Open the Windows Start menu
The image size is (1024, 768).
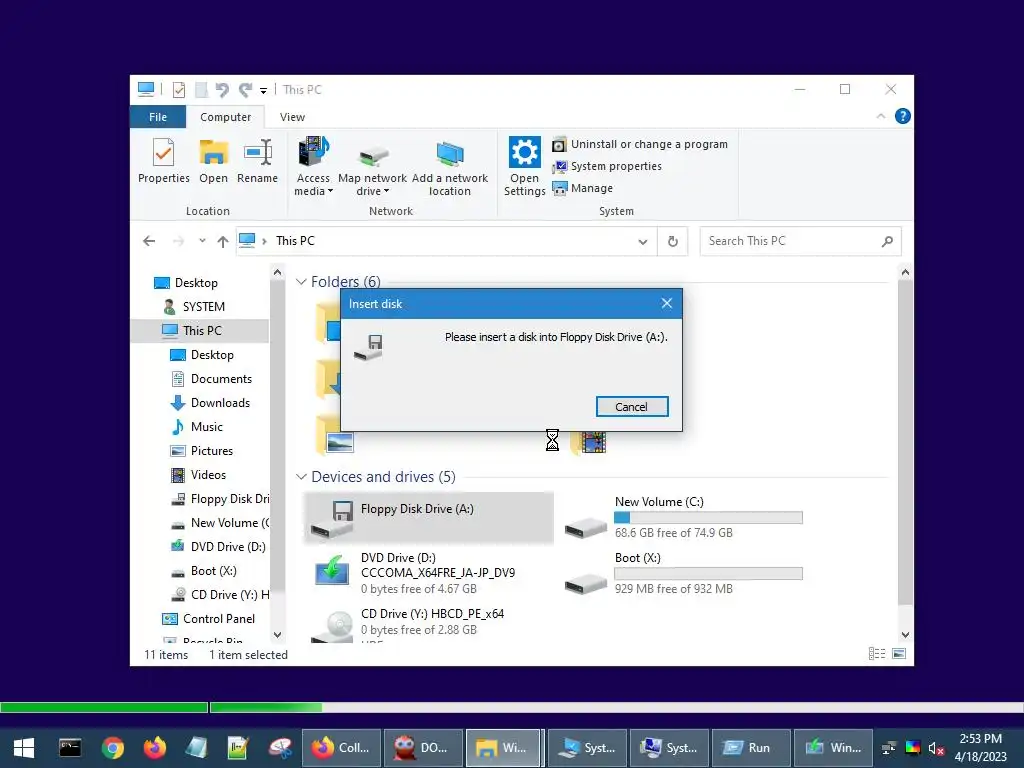point(24,748)
